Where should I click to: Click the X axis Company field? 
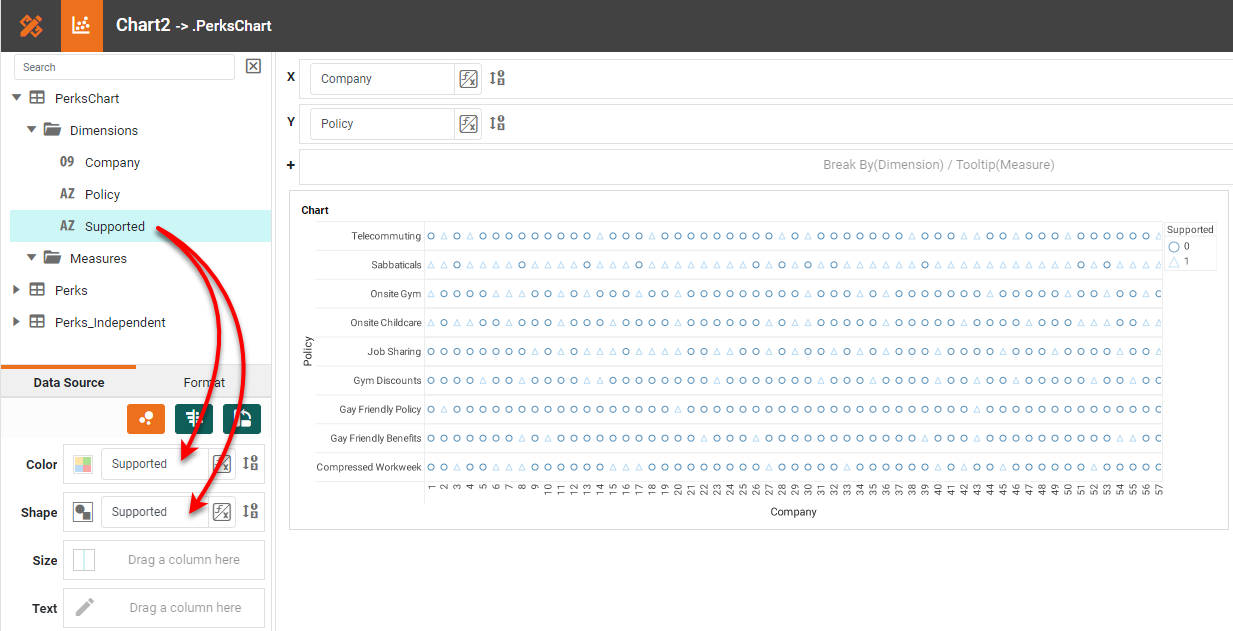click(x=382, y=79)
